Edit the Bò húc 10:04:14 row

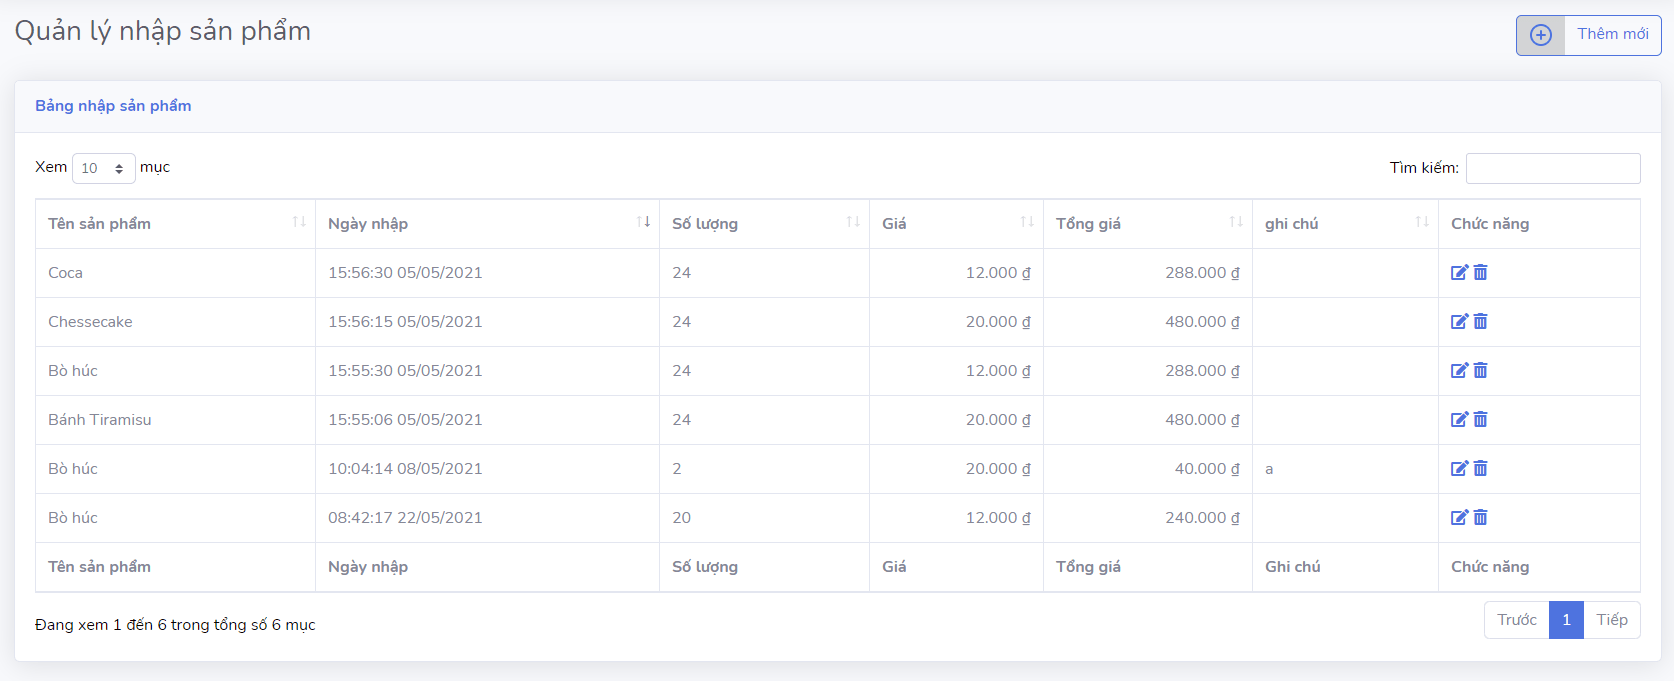click(x=1460, y=468)
